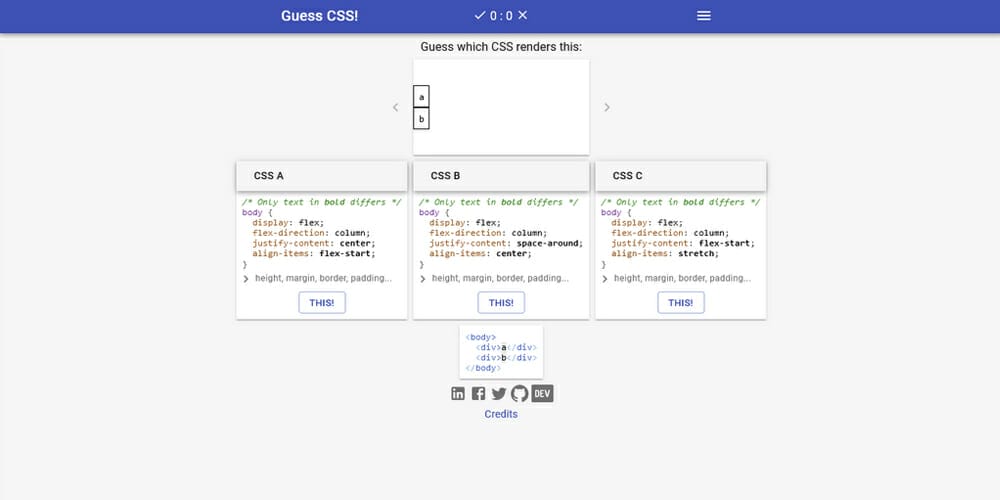Click the wrong-answers X icon in score
Viewport: 1000px width, 500px height.
point(522,15)
